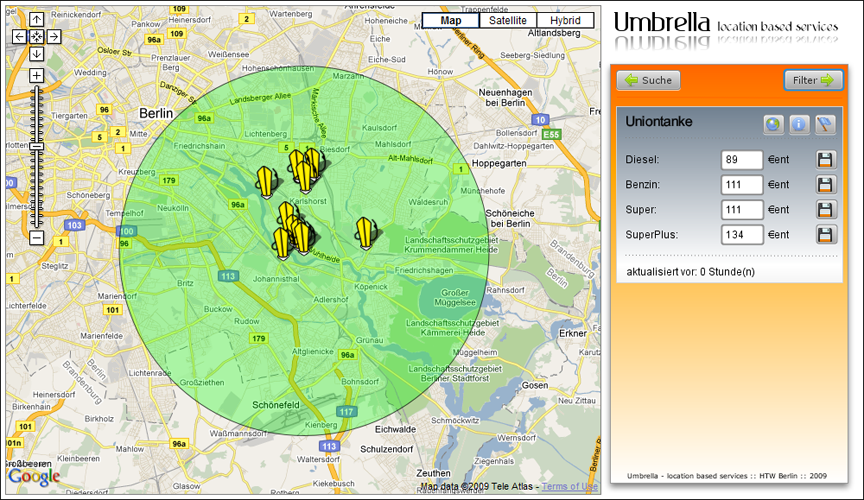Switch to the Map view type
The height and width of the screenshot is (500, 864).
coord(451,20)
